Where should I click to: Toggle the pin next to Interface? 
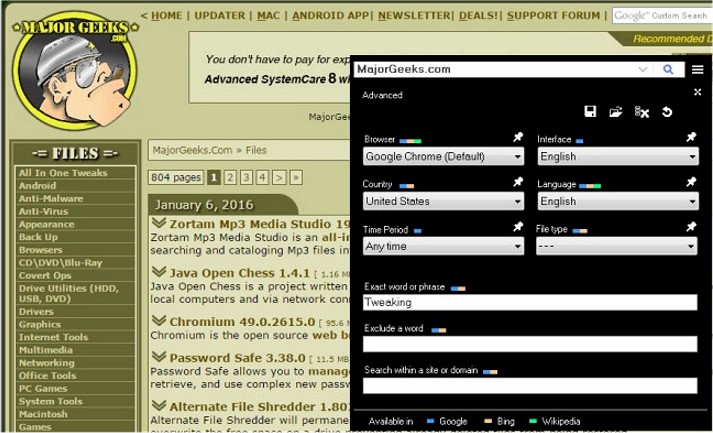691,137
